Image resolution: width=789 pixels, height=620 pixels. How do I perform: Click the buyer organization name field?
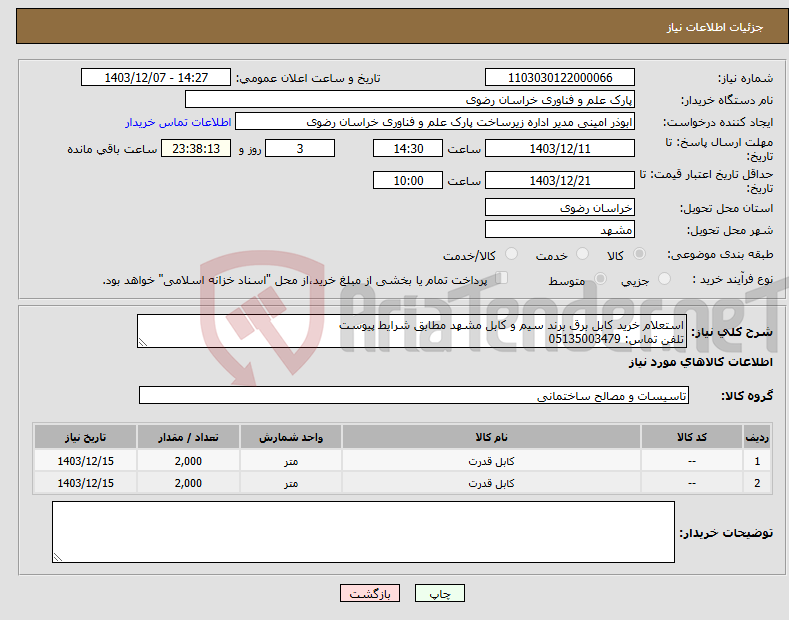[x=410, y=99]
